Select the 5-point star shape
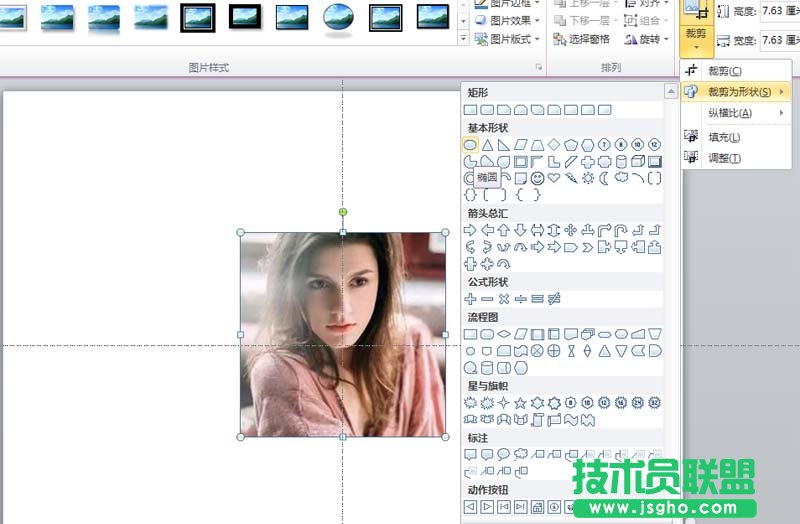 (x=520, y=403)
